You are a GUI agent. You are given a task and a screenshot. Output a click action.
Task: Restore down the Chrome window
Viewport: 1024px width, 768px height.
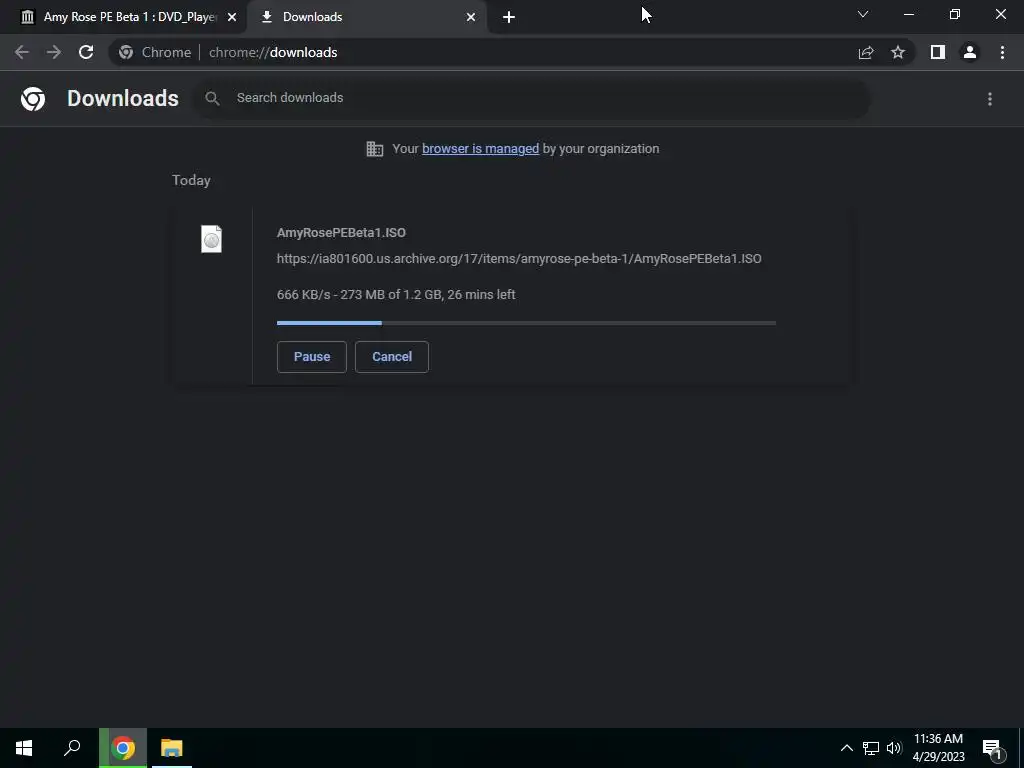coord(955,14)
